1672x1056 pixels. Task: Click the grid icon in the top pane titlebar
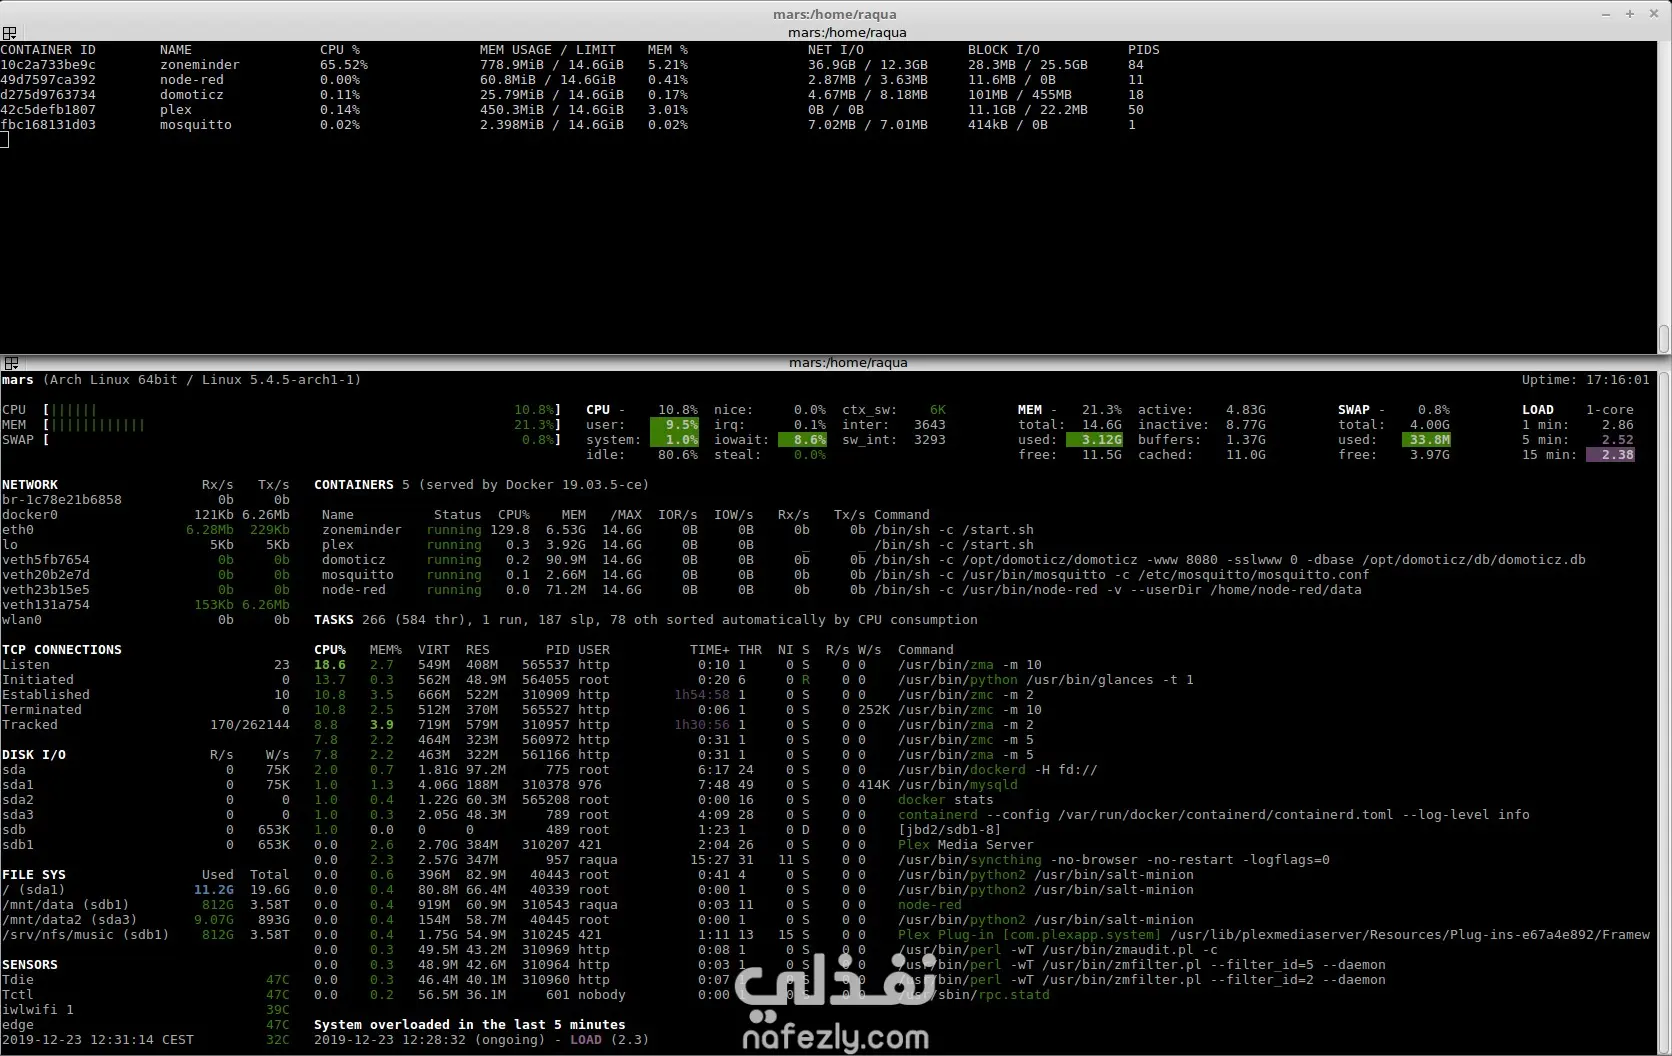pos(9,33)
